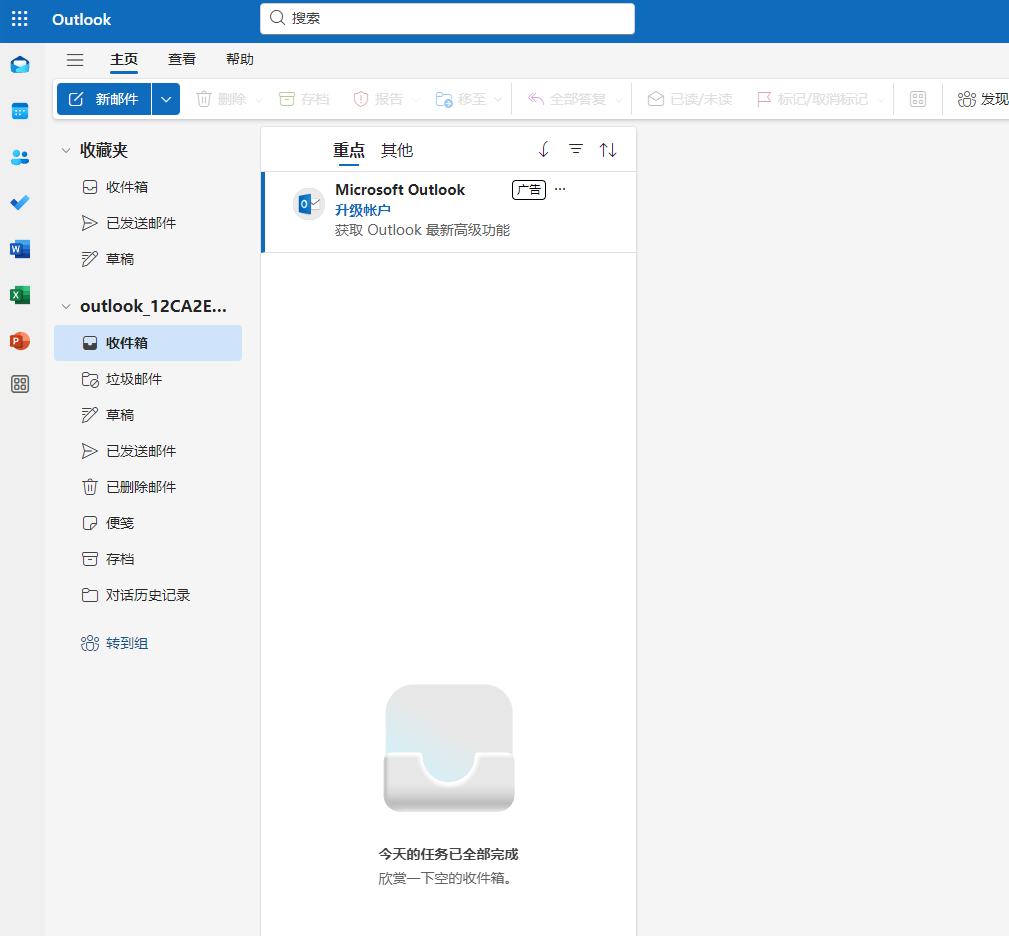Screen dimensions: 1009x936
Task: Click in the 搜索 search box
Action: pyautogui.click(x=447, y=18)
